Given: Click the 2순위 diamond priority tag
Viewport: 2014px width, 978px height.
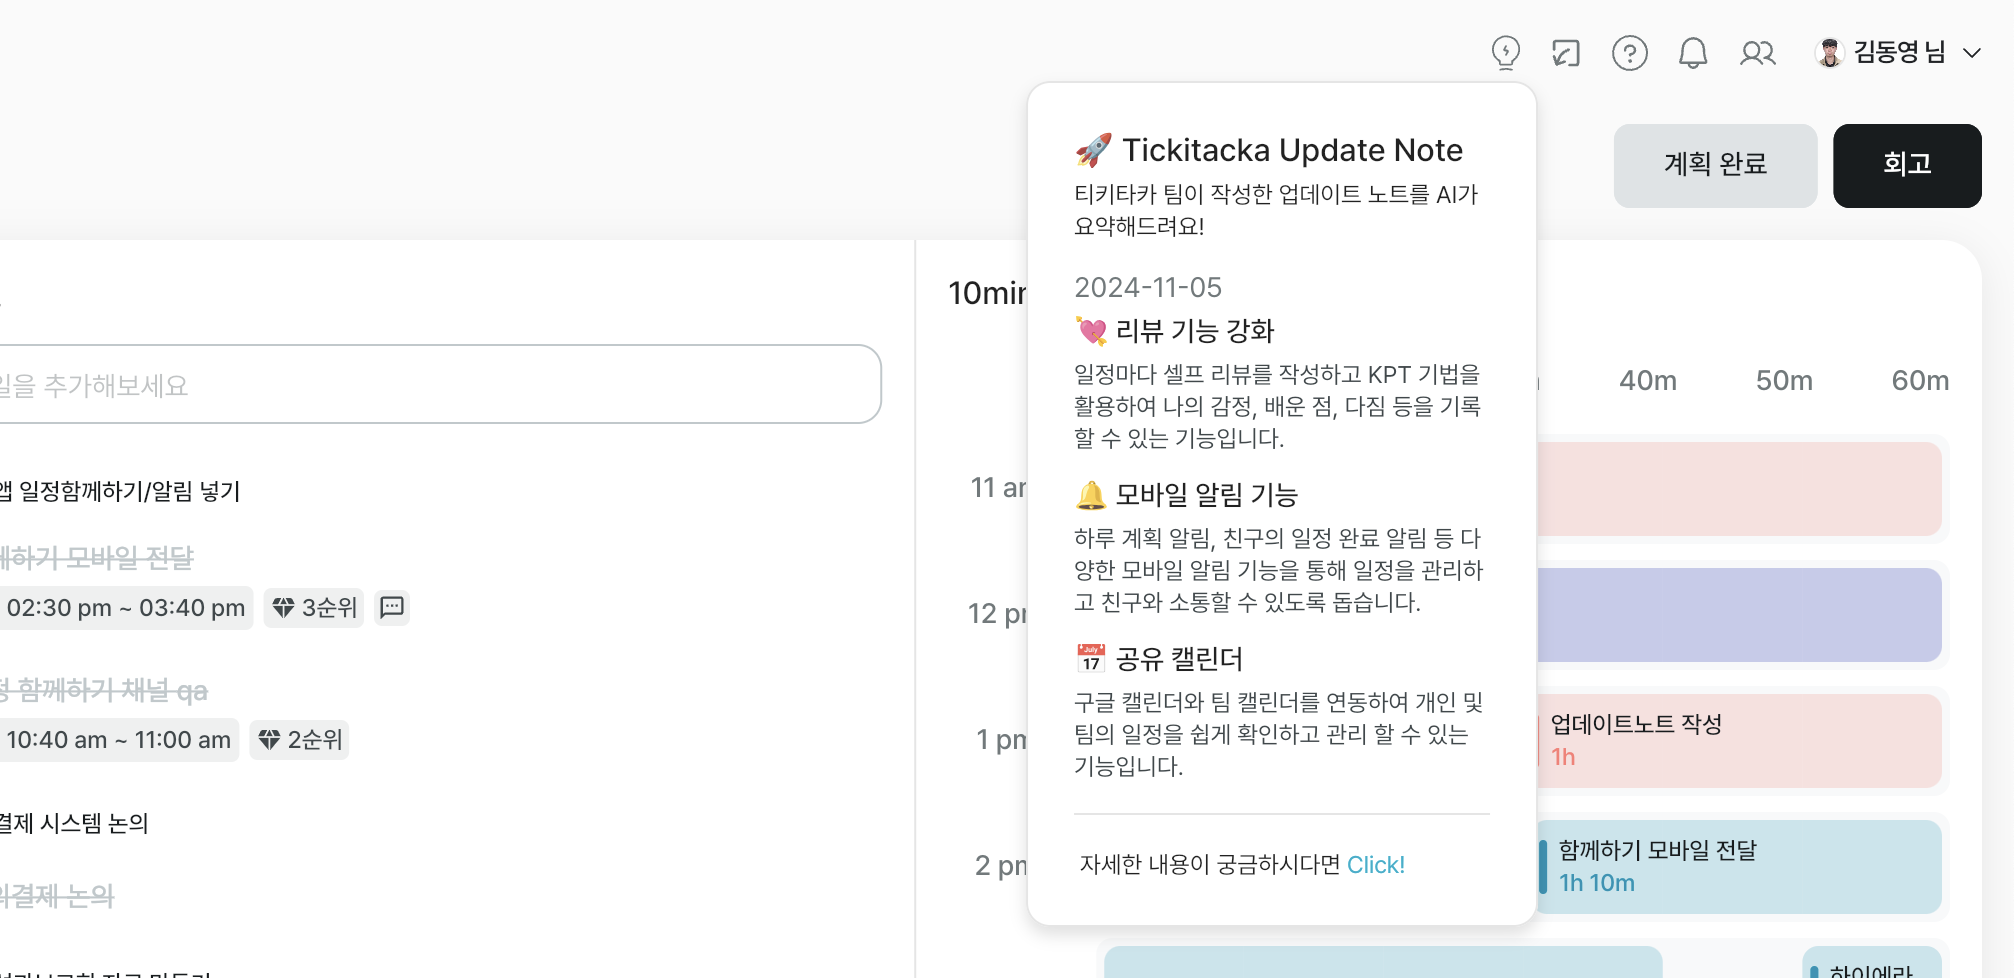Looking at the screenshot, I should [299, 740].
